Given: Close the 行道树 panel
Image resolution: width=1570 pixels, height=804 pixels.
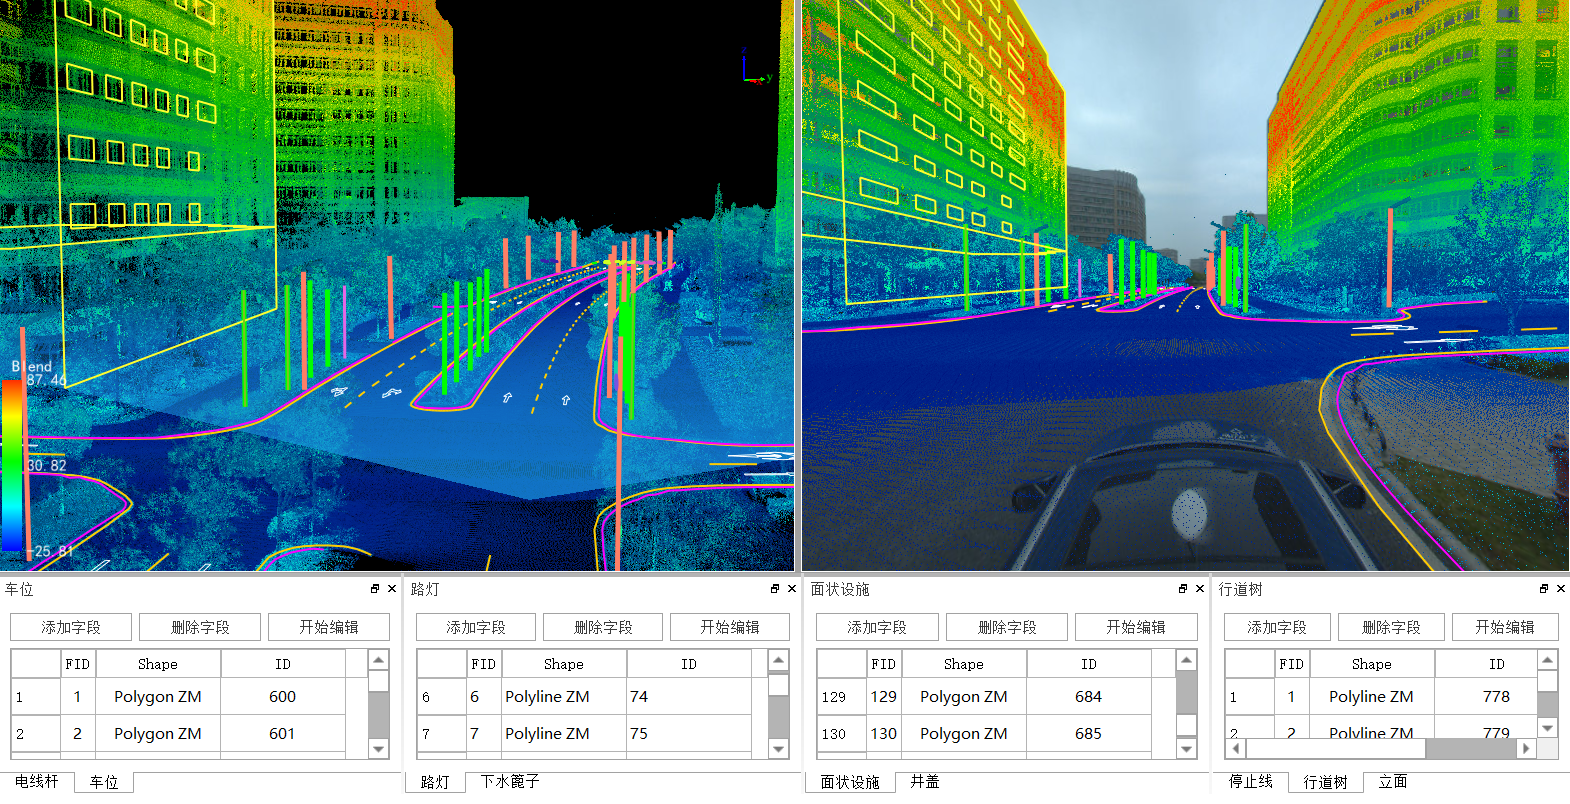Looking at the screenshot, I should tap(1561, 589).
